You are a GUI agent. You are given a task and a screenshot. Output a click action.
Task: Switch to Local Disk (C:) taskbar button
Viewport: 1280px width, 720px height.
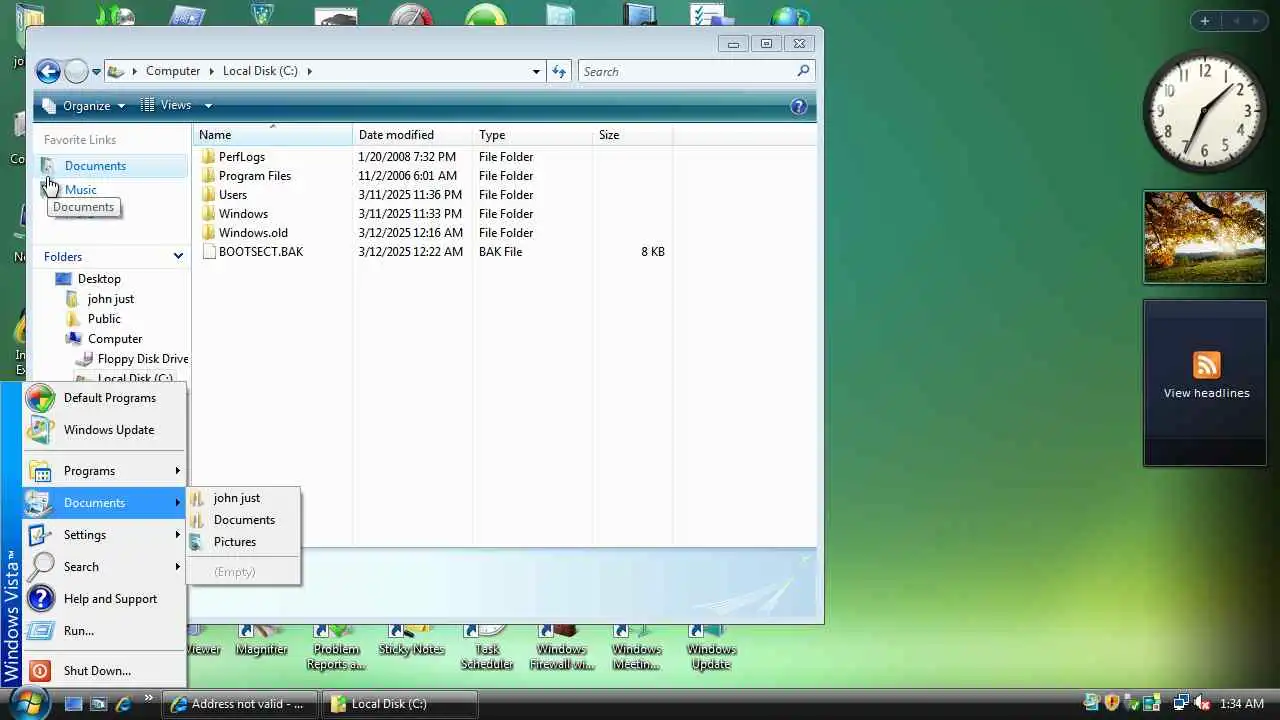pos(400,704)
